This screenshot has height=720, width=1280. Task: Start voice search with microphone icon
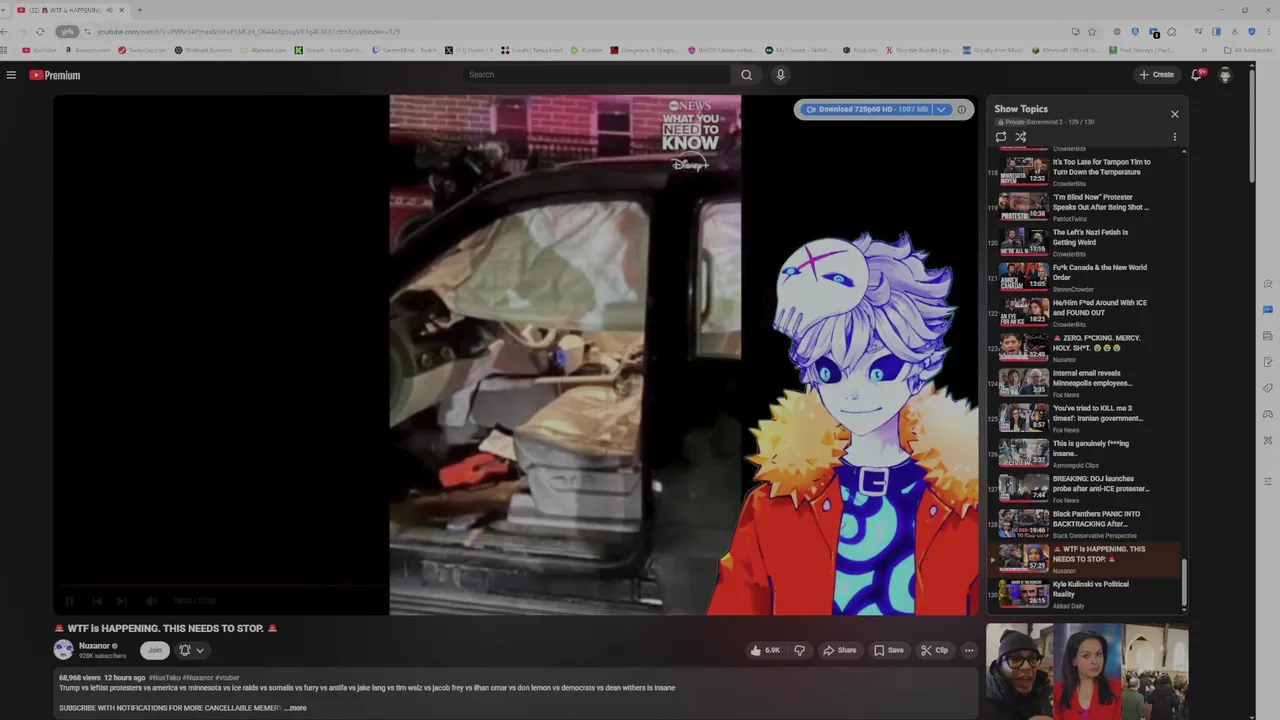(x=781, y=75)
